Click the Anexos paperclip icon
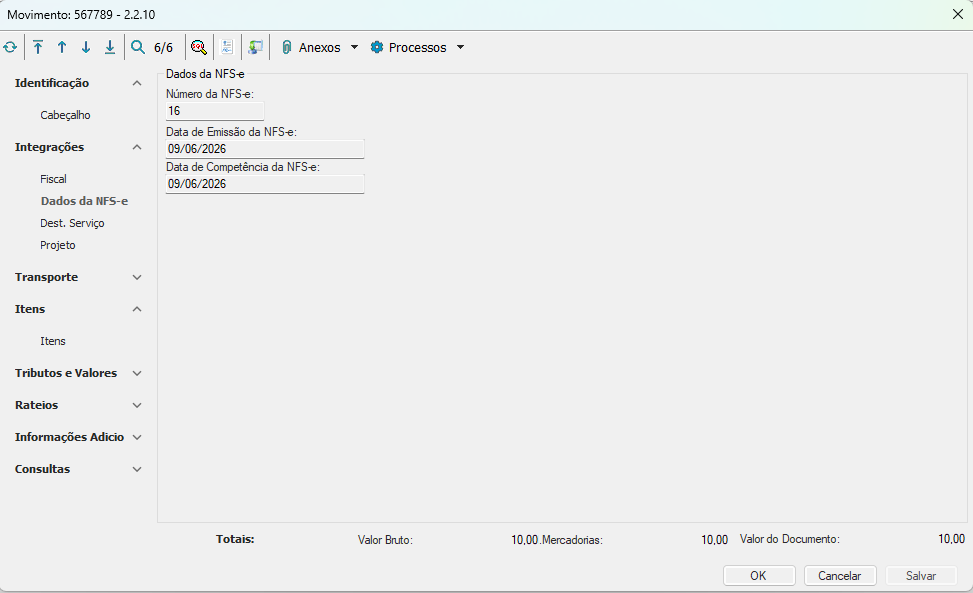Viewport: 973px width, 593px height. coord(287,47)
